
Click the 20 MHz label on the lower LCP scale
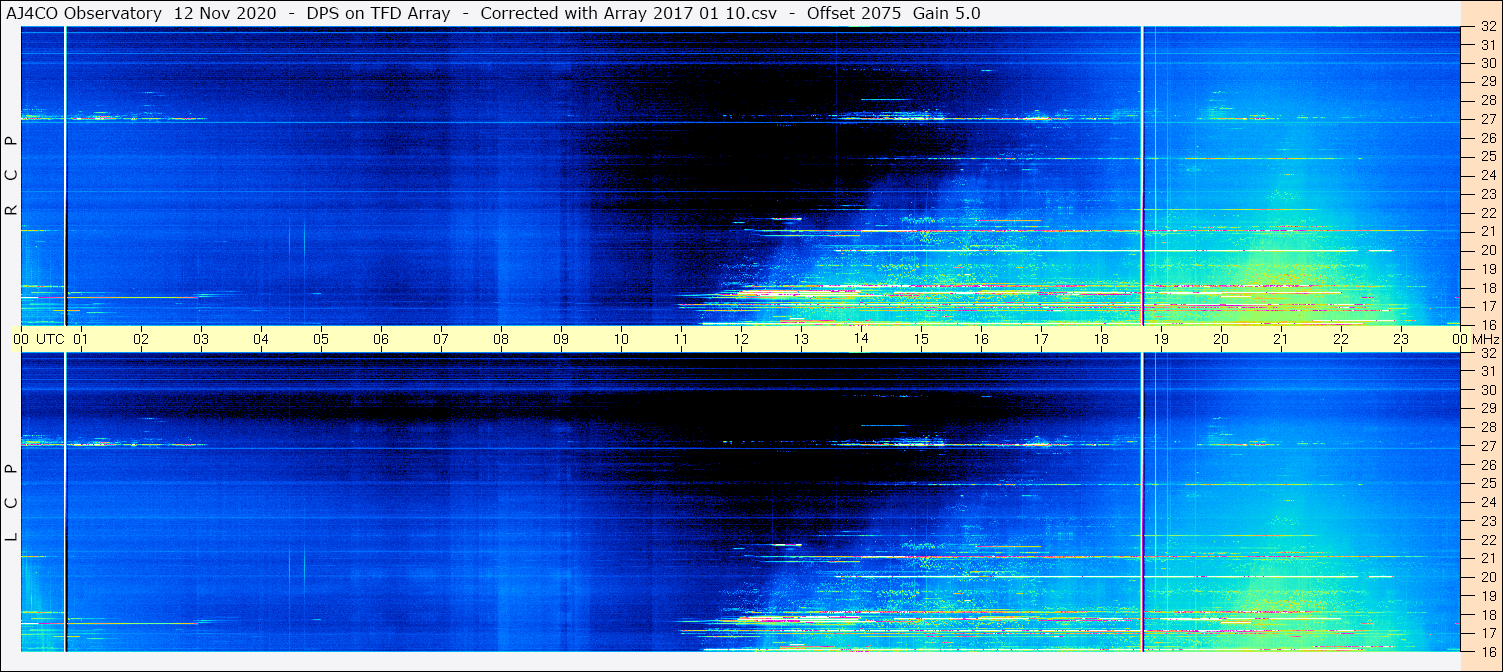[x=1487, y=577]
